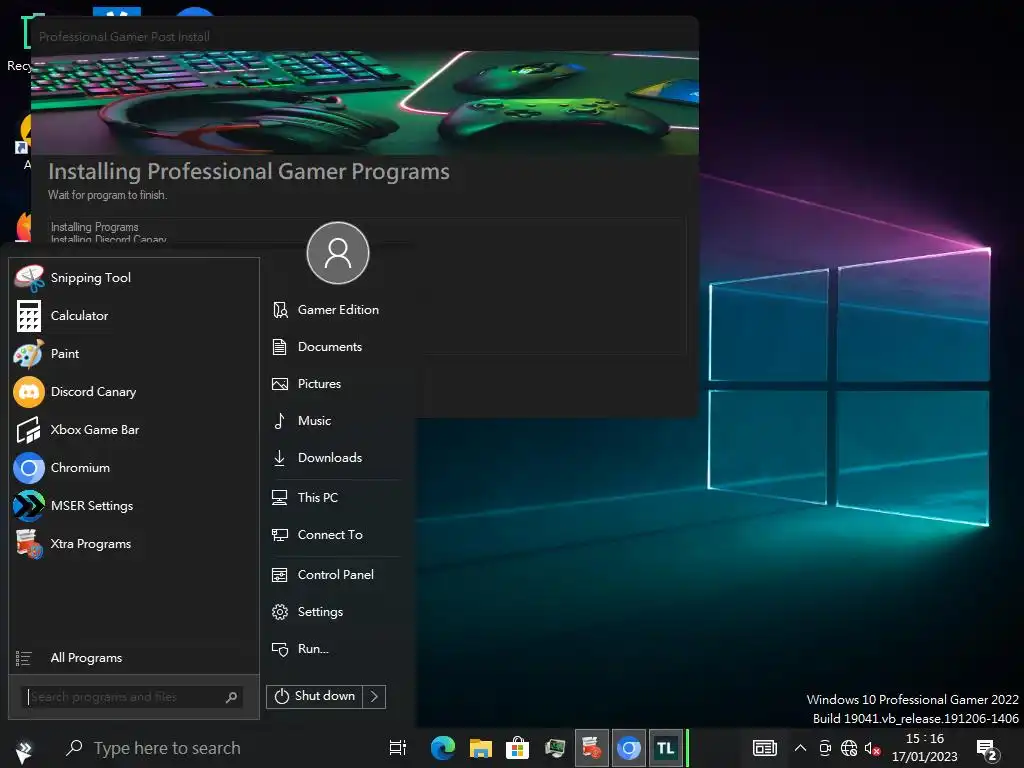Screen dimensions: 1024x768
Task: Open network status tray icon
Action: coord(848,748)
